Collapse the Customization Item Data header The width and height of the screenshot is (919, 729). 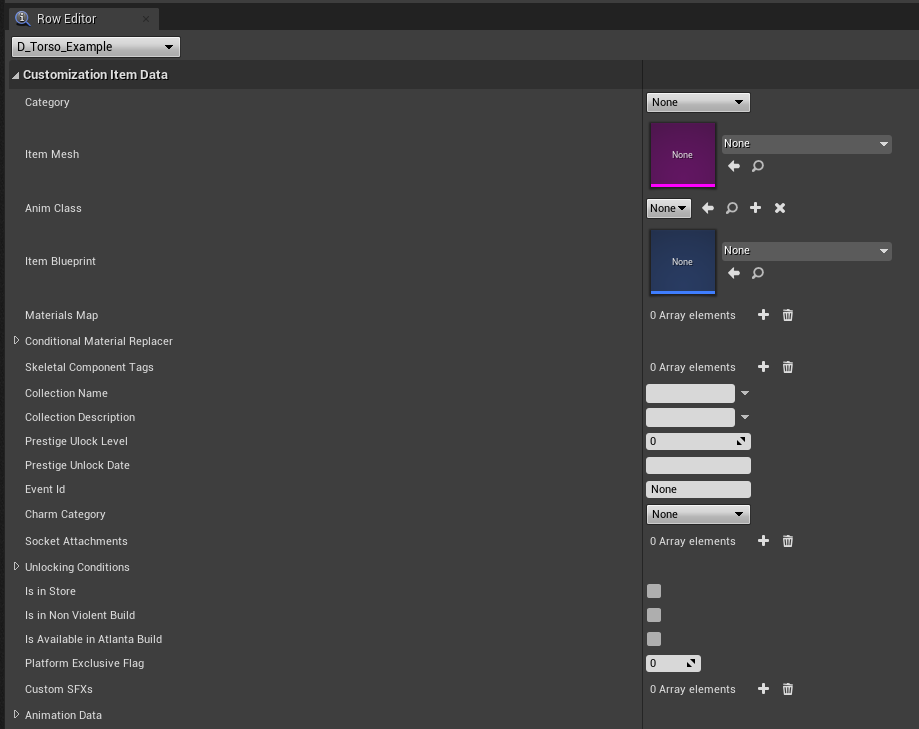[16, 75]
